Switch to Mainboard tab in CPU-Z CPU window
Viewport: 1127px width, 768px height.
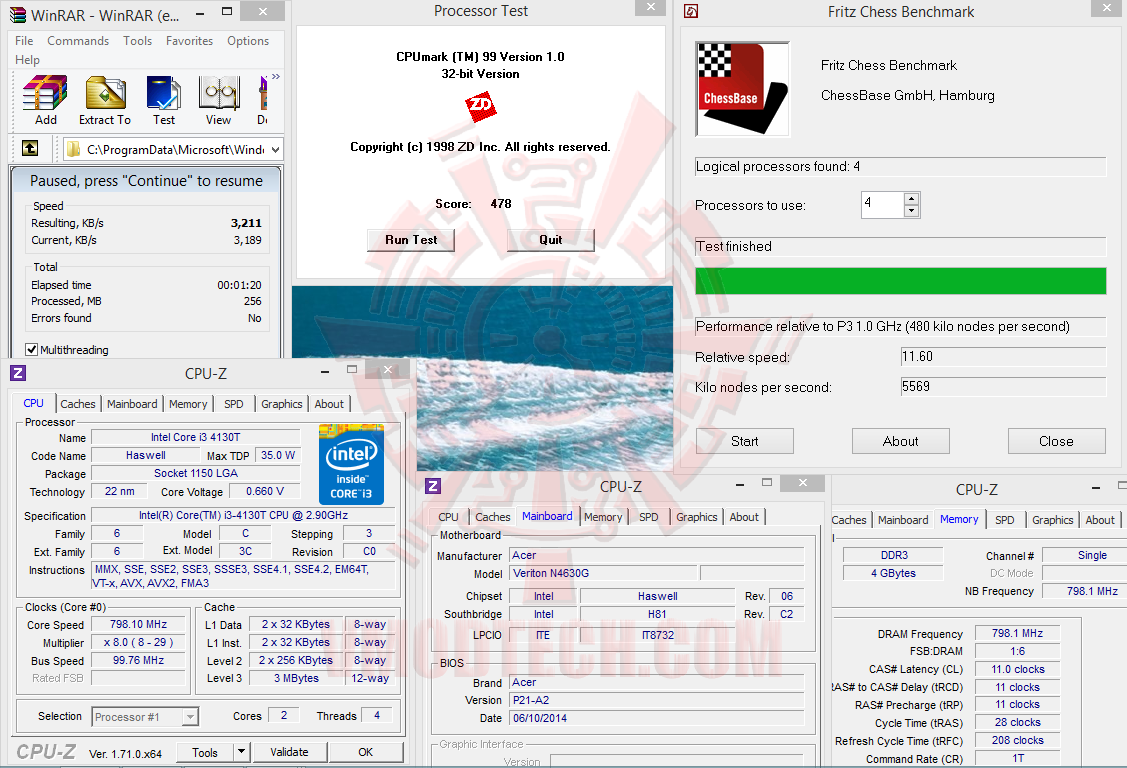tap(132, 404)
